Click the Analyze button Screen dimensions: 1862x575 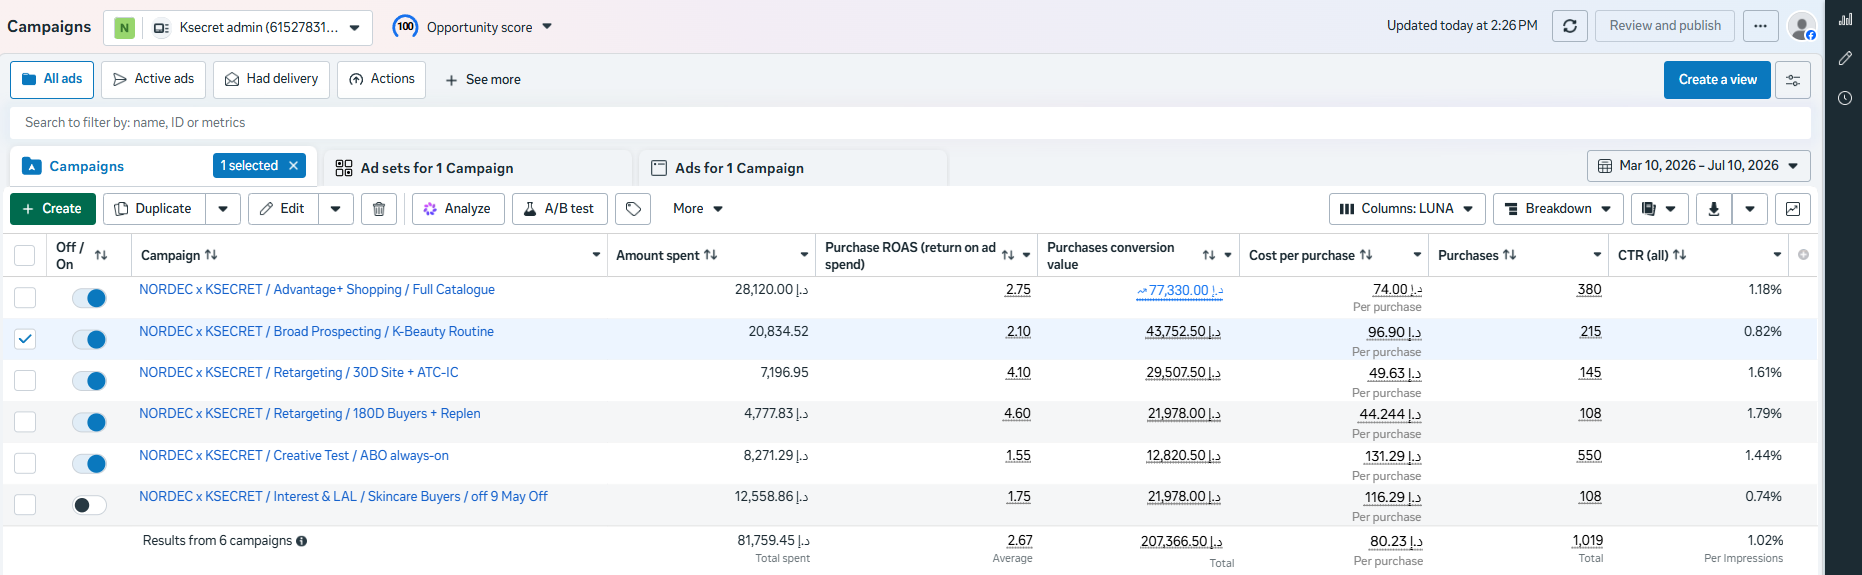pyautogui.click(x=457, y=209)
